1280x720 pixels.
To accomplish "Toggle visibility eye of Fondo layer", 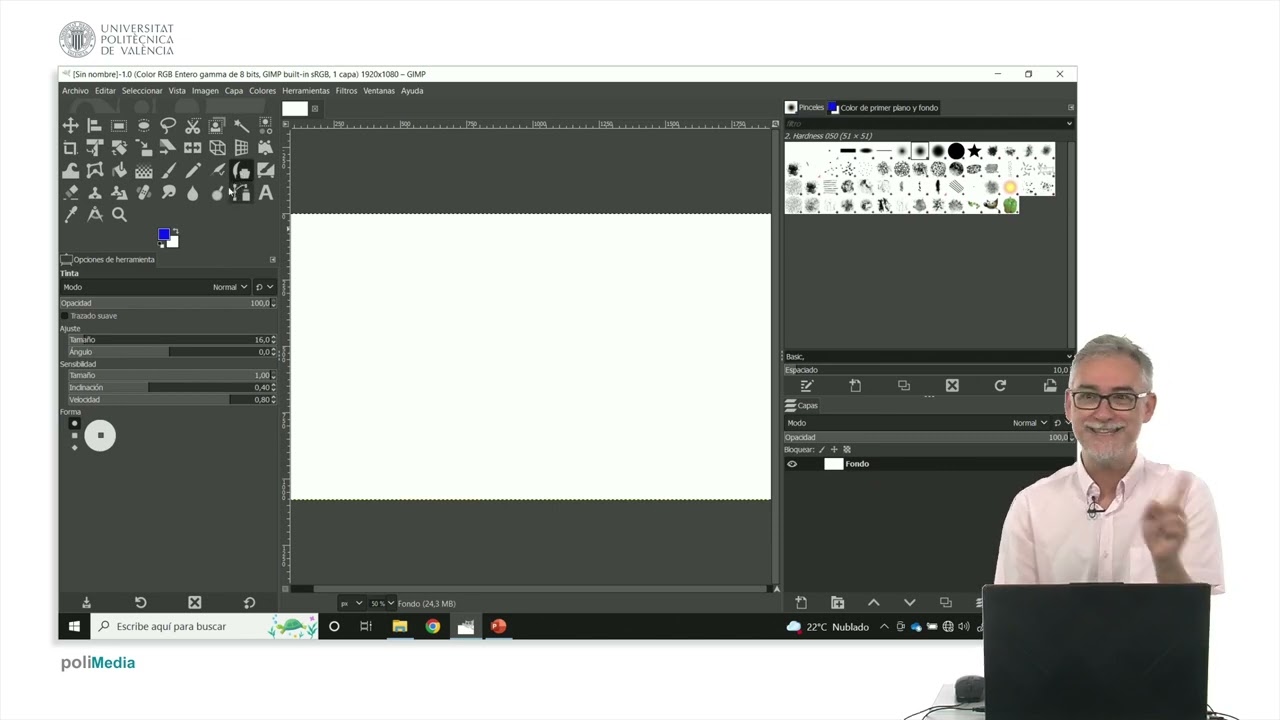I will tap(792, 464).
